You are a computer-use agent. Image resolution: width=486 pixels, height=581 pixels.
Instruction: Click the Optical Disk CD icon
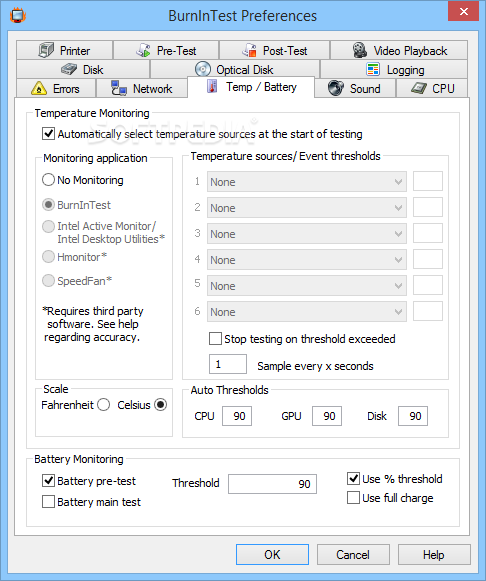(203, 69)
